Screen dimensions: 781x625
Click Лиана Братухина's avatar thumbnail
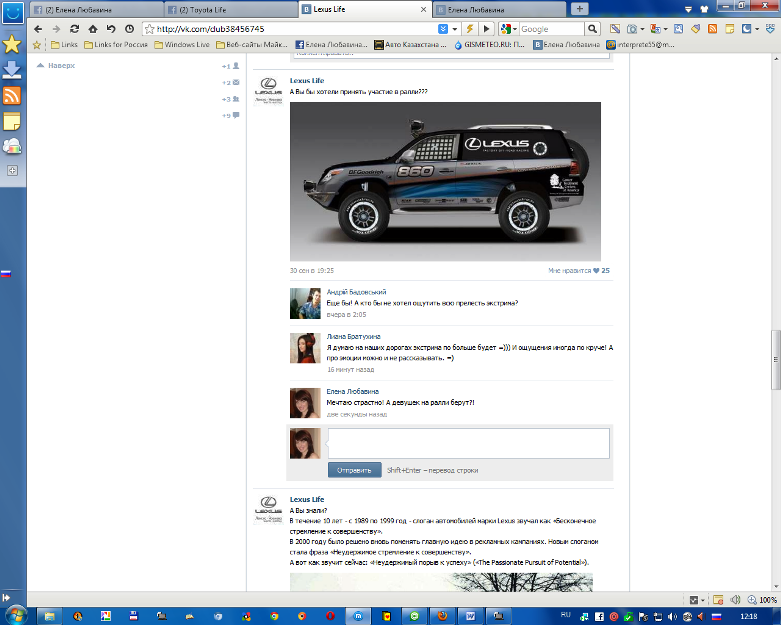[305, 348]
